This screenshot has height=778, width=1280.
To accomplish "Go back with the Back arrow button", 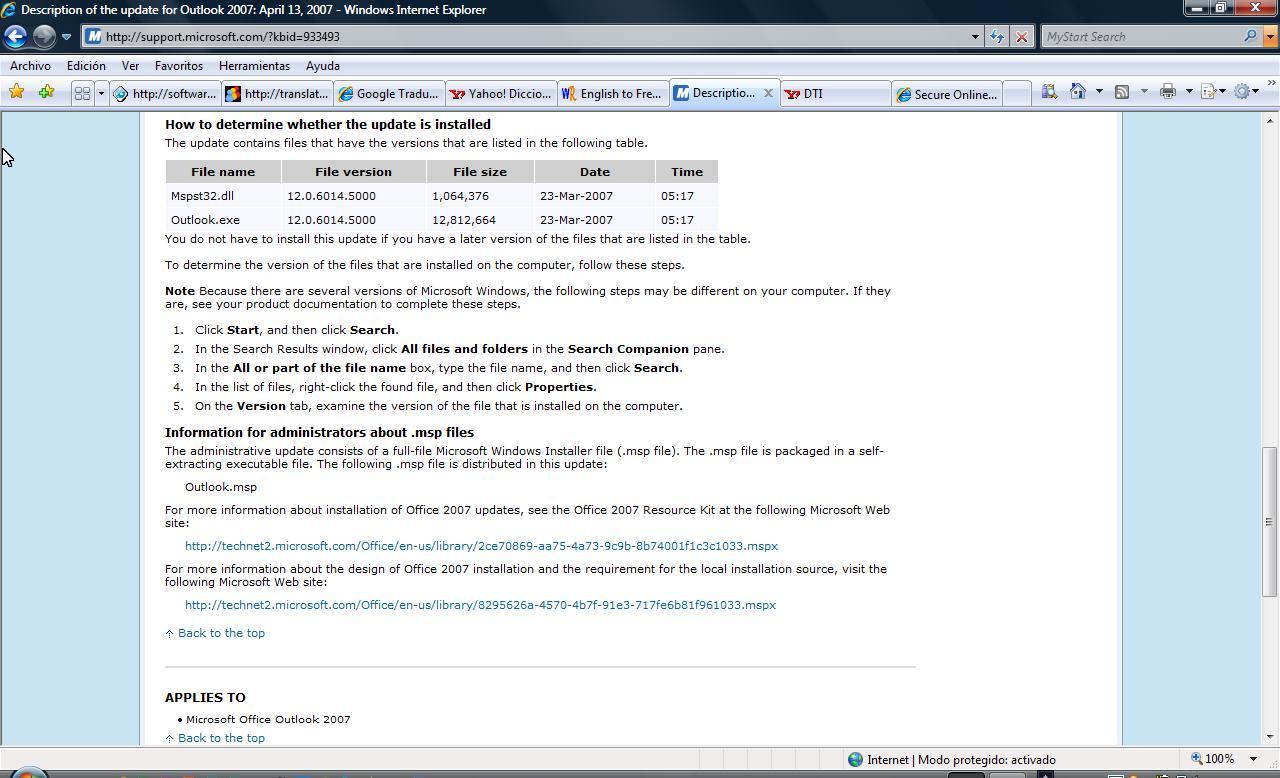I will [x=15, y=36].
